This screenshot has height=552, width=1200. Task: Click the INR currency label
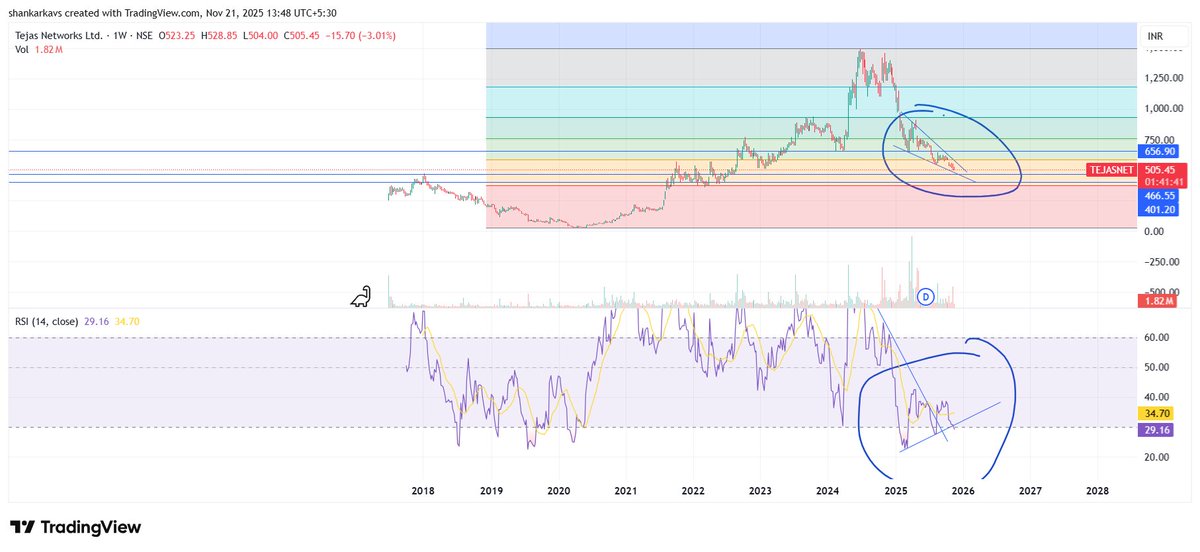coord(1157,36)
